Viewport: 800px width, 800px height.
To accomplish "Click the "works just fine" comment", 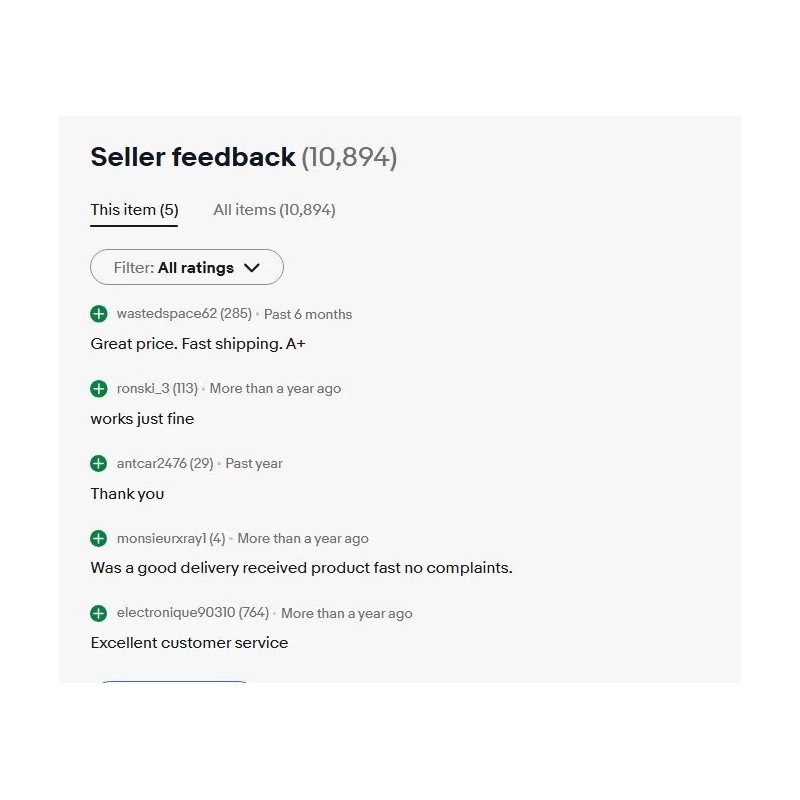I will 142,419.
